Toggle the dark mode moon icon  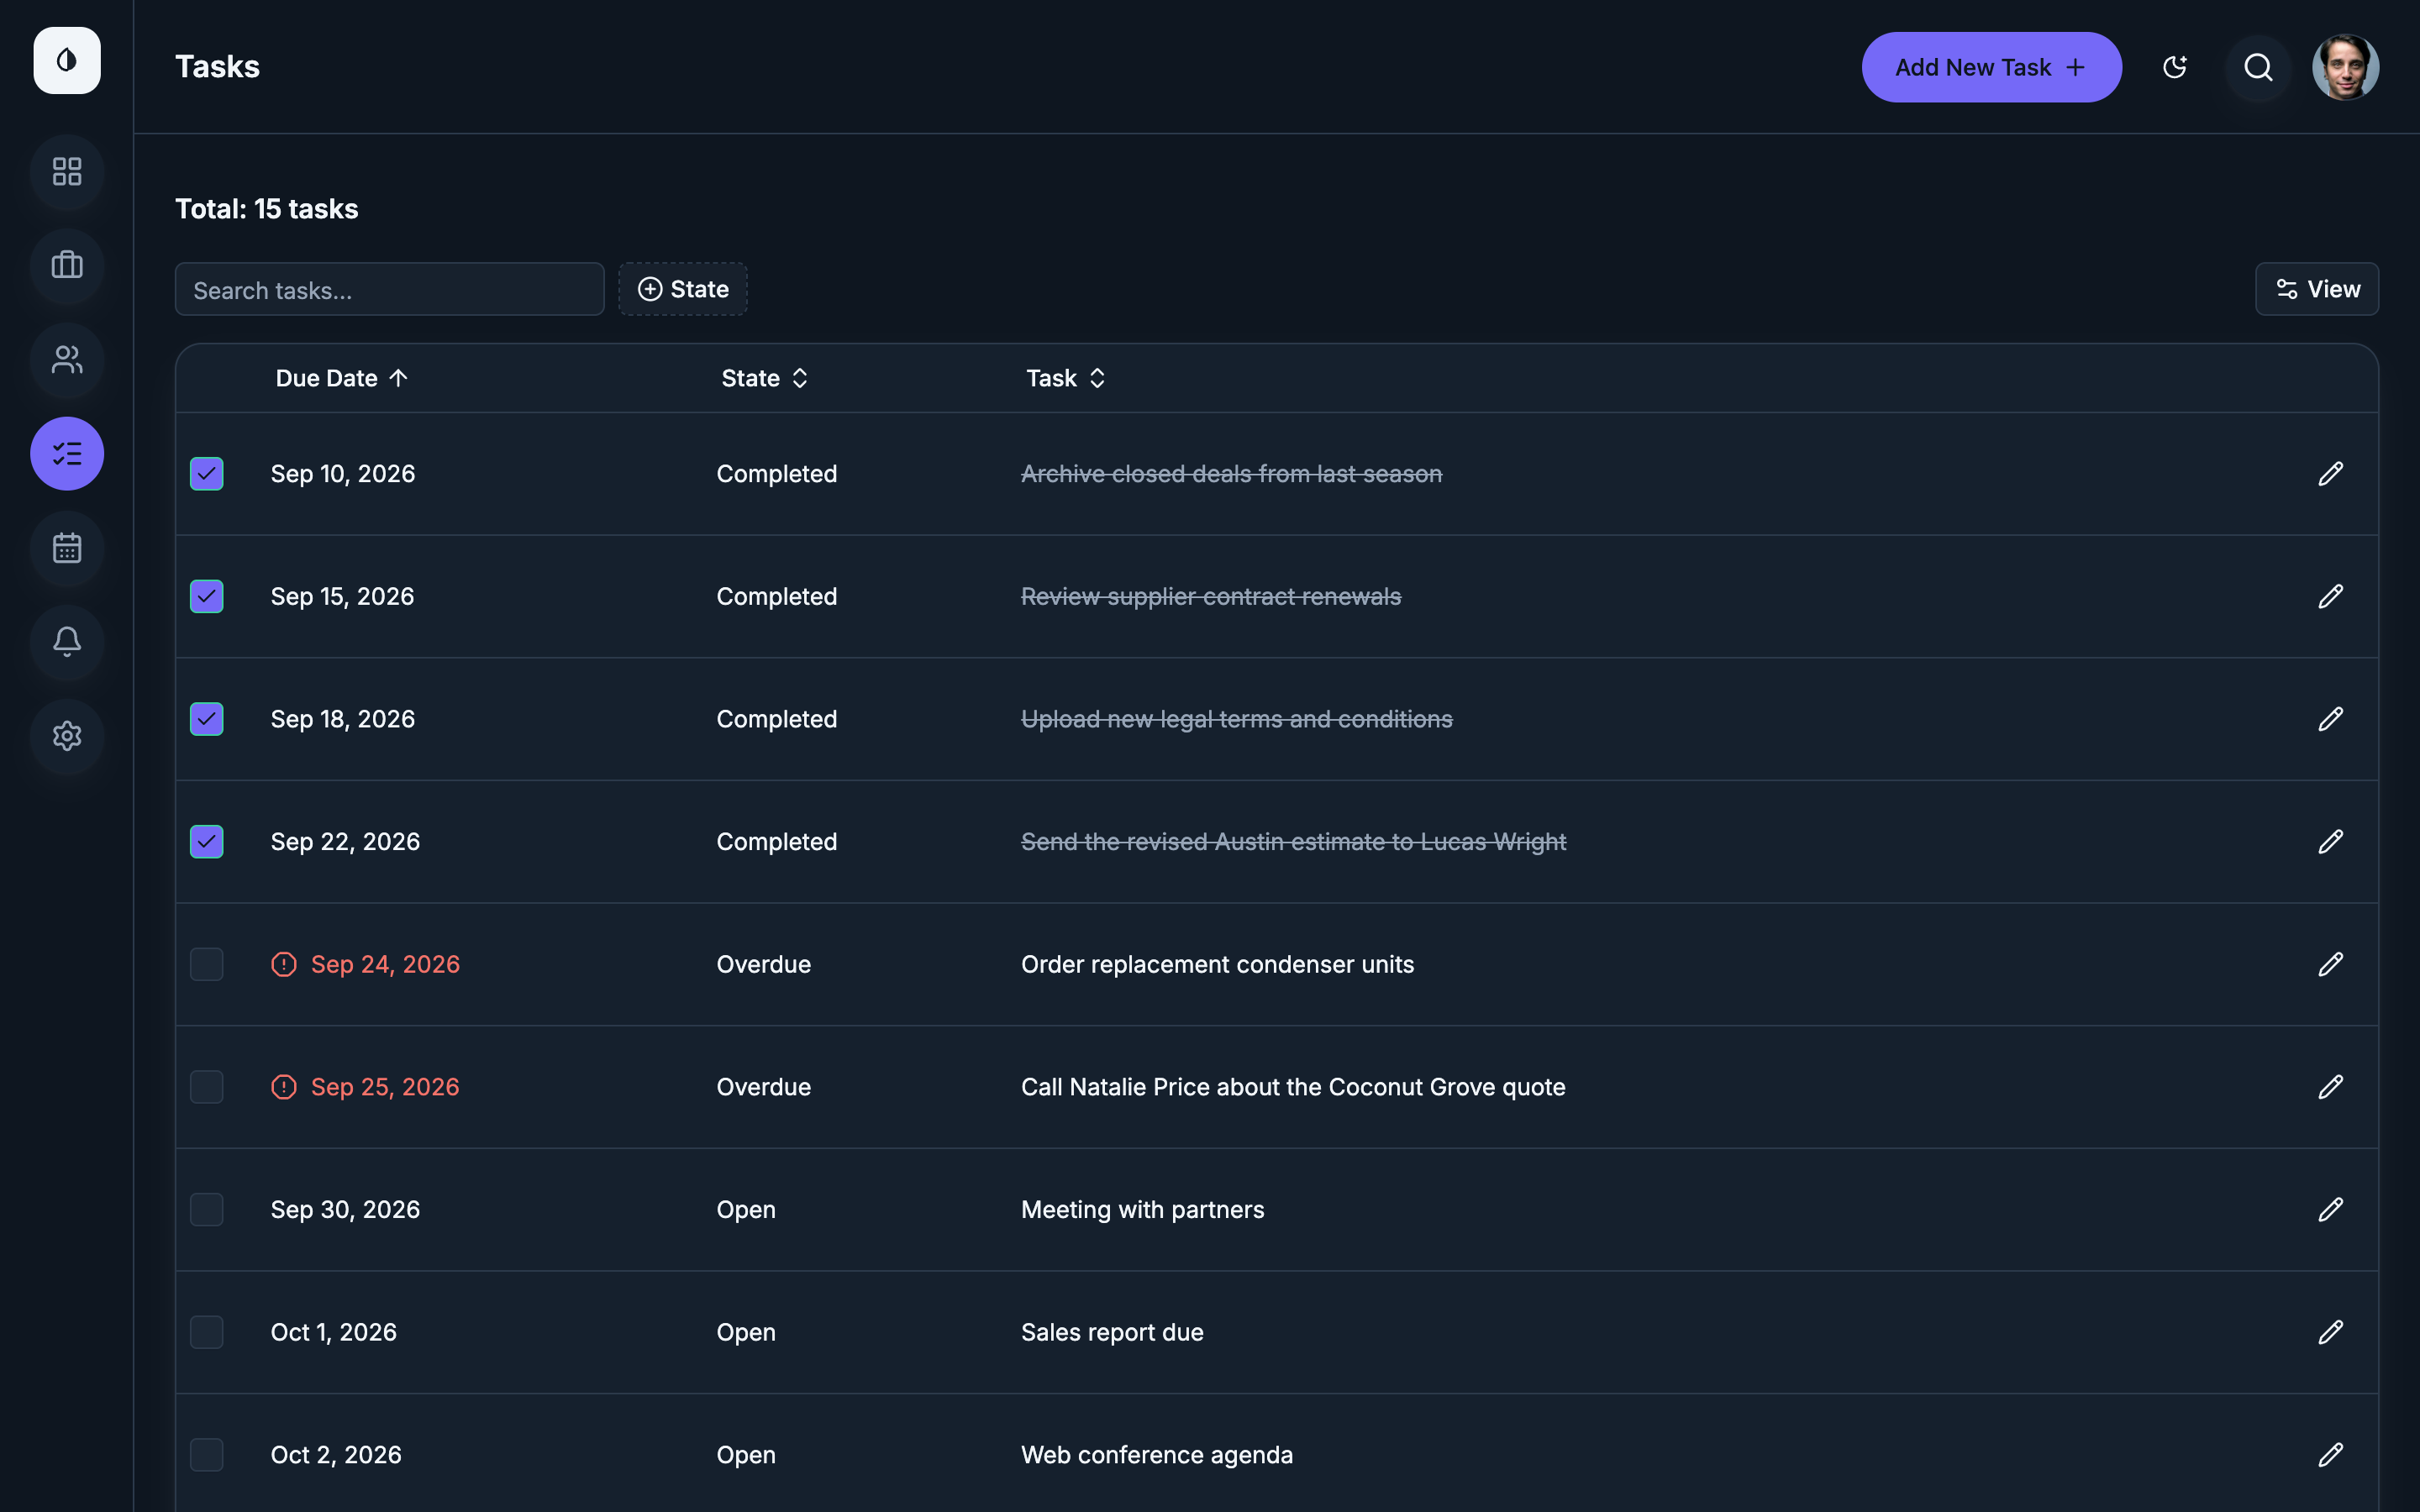(2174, 67)
